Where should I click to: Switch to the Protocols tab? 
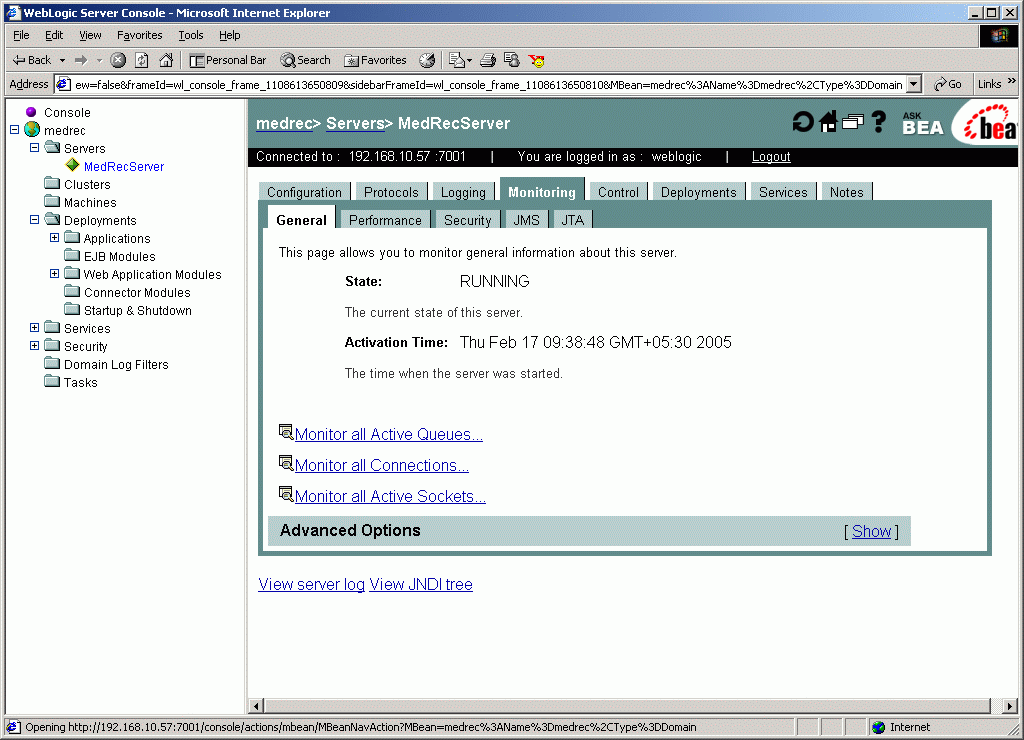[x=391, y=192]
